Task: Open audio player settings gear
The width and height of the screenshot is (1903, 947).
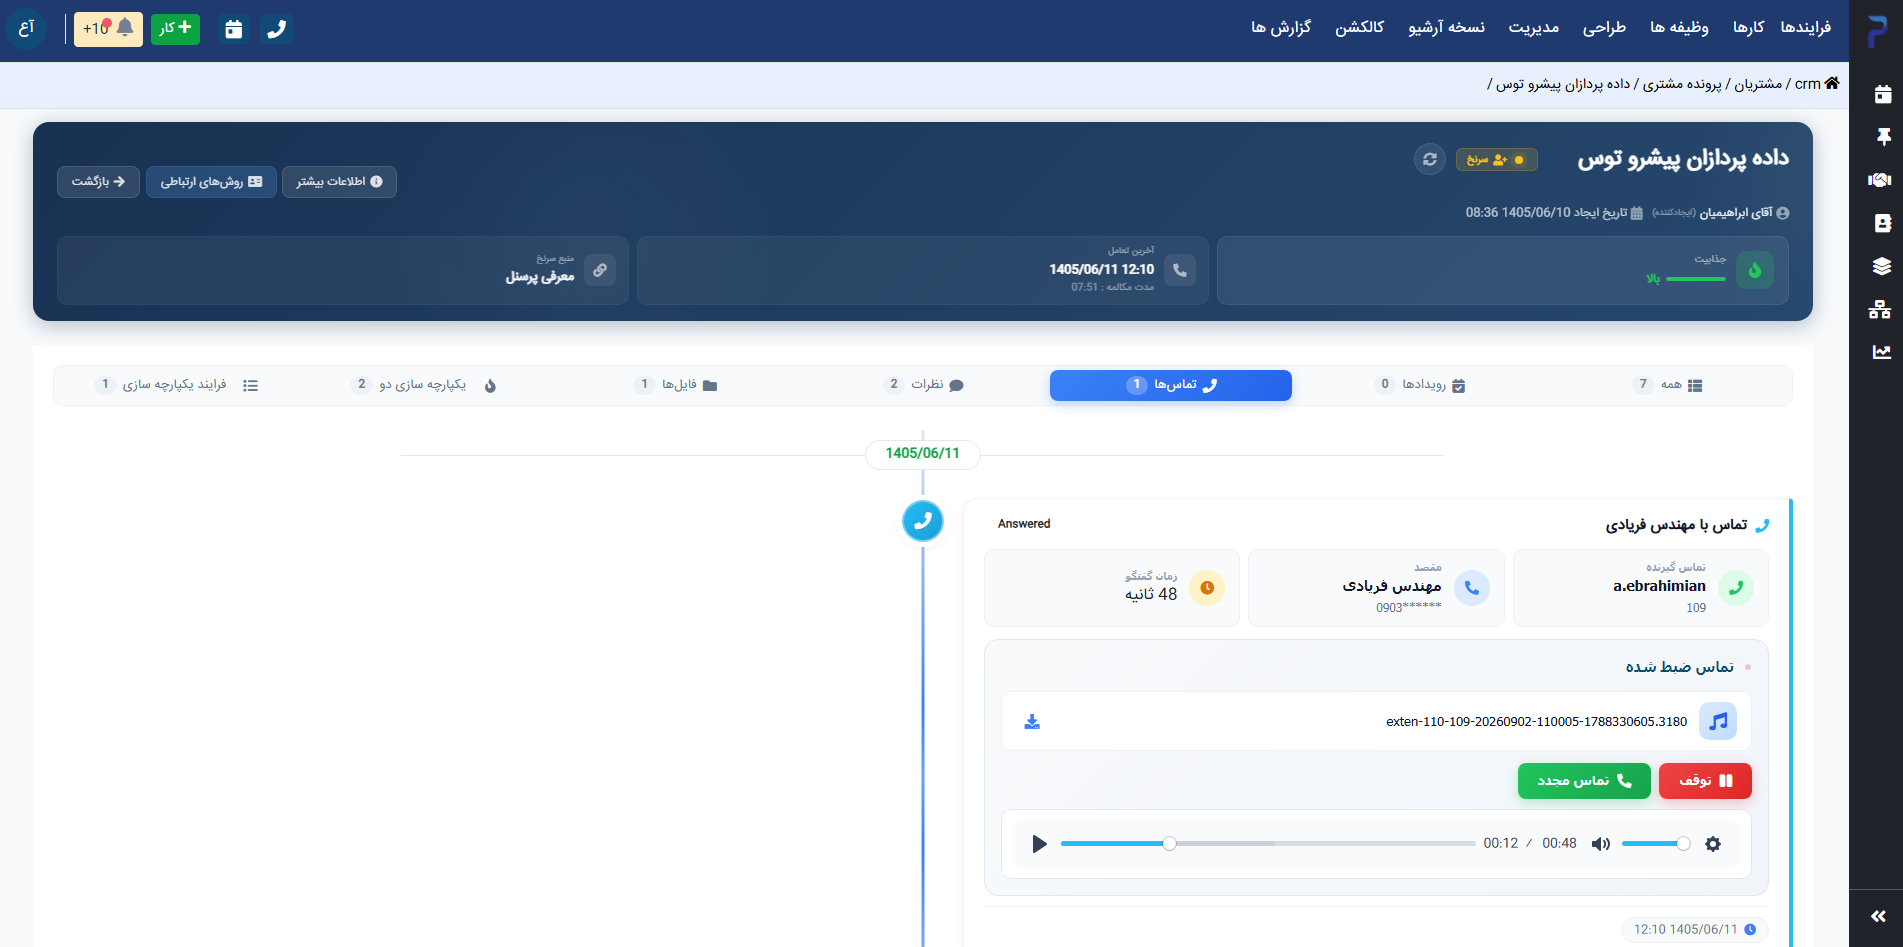Action: tap(1713, 844)
